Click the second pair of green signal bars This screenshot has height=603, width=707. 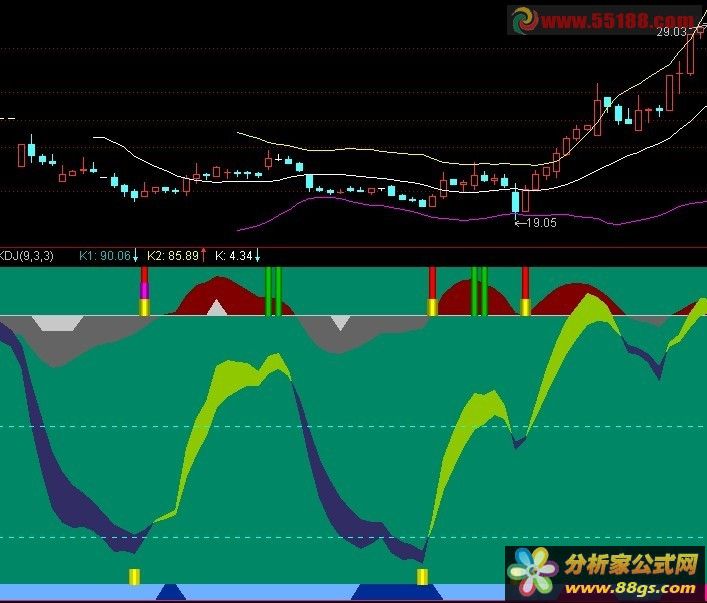tap(479, 291)
